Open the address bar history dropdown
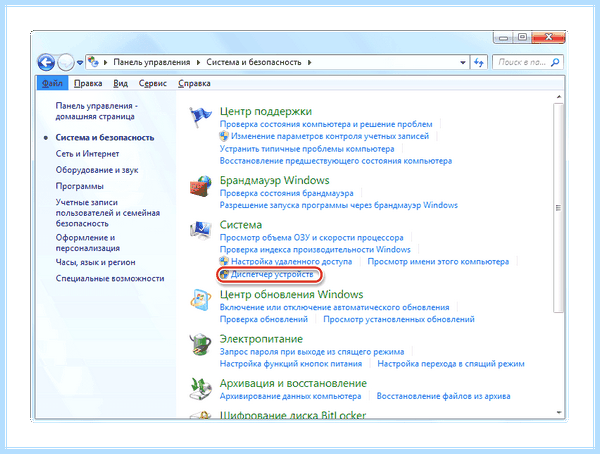This screenshot has height=454, width=600. 463,62
